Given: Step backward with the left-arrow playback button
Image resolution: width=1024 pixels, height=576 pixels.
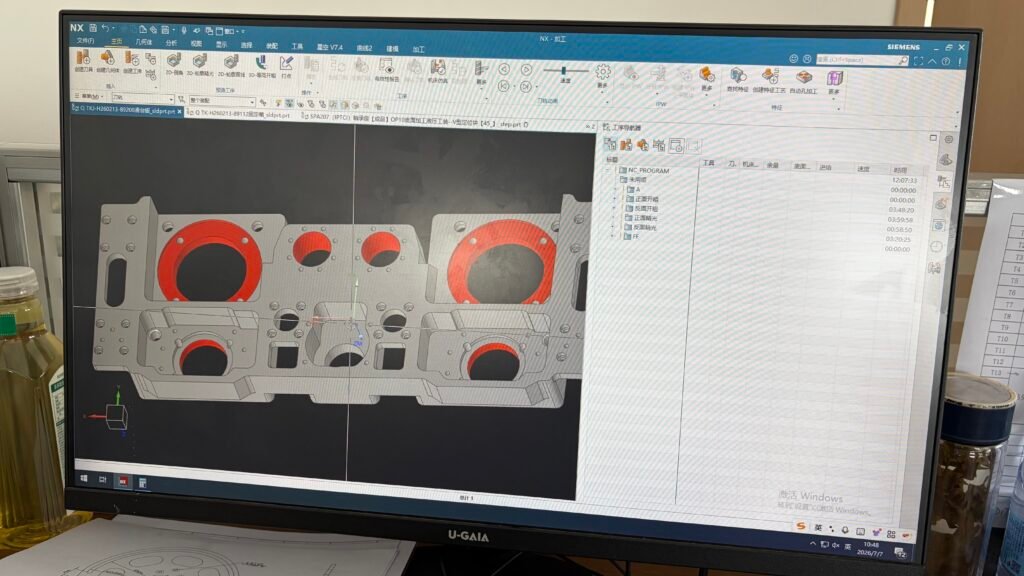Looking at the screenshot, I should pos(504,69).
